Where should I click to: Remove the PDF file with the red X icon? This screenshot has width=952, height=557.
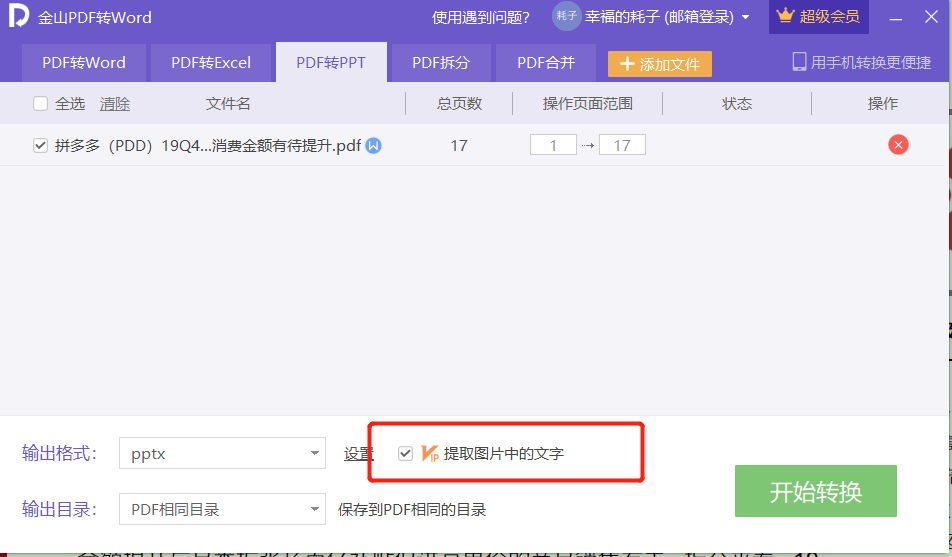tap(898, 145)
